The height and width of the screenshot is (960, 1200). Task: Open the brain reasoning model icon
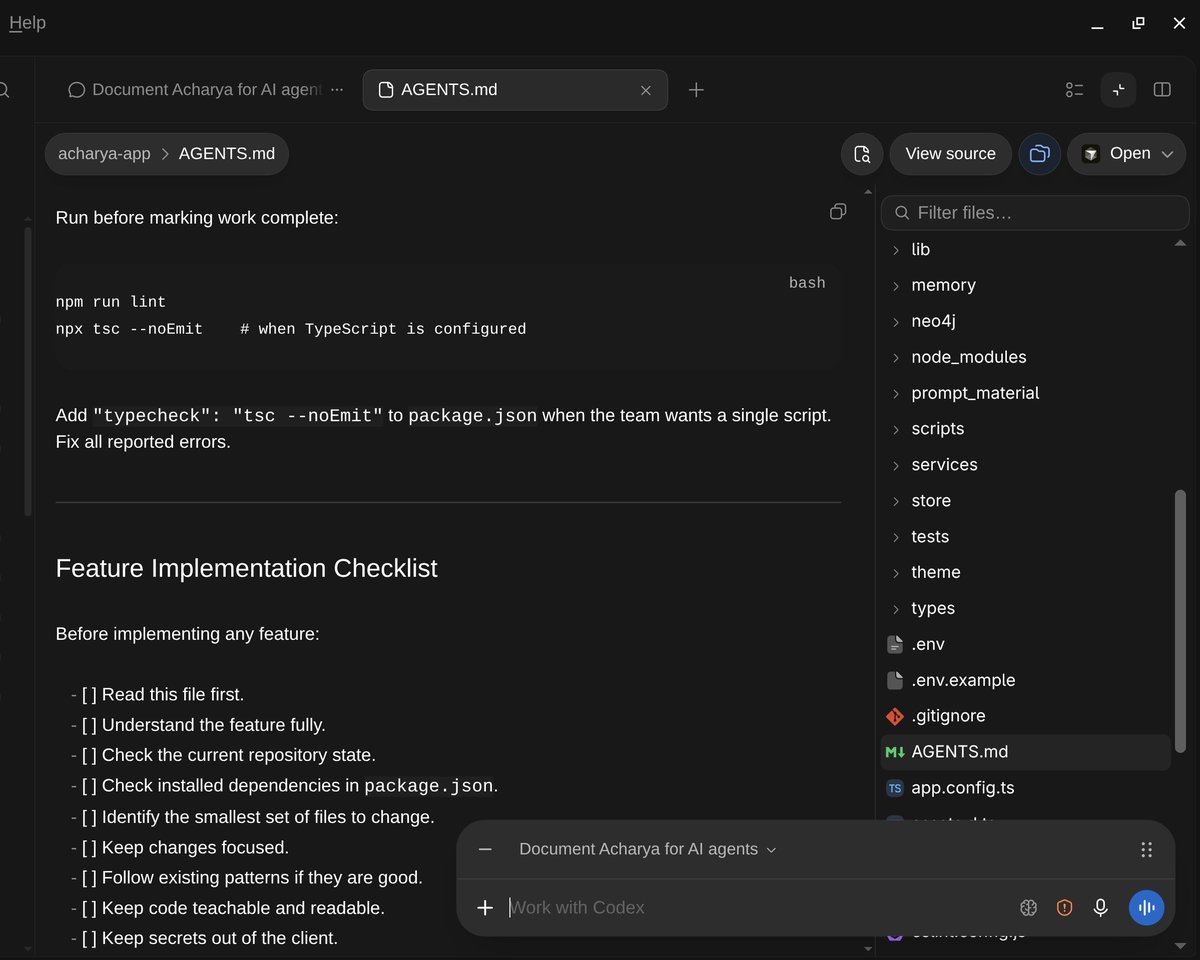click(1028, 907)
